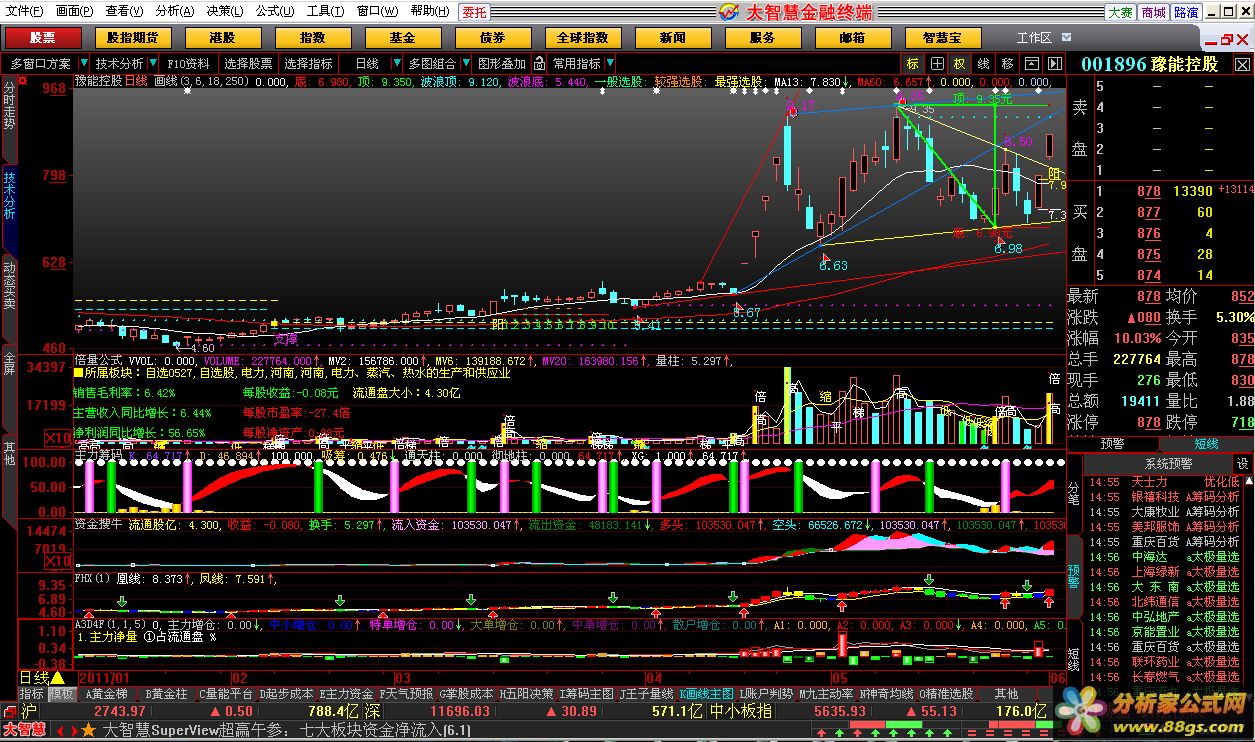
Task: Select the 指标 bottom tab
Action: coord(31,693)
